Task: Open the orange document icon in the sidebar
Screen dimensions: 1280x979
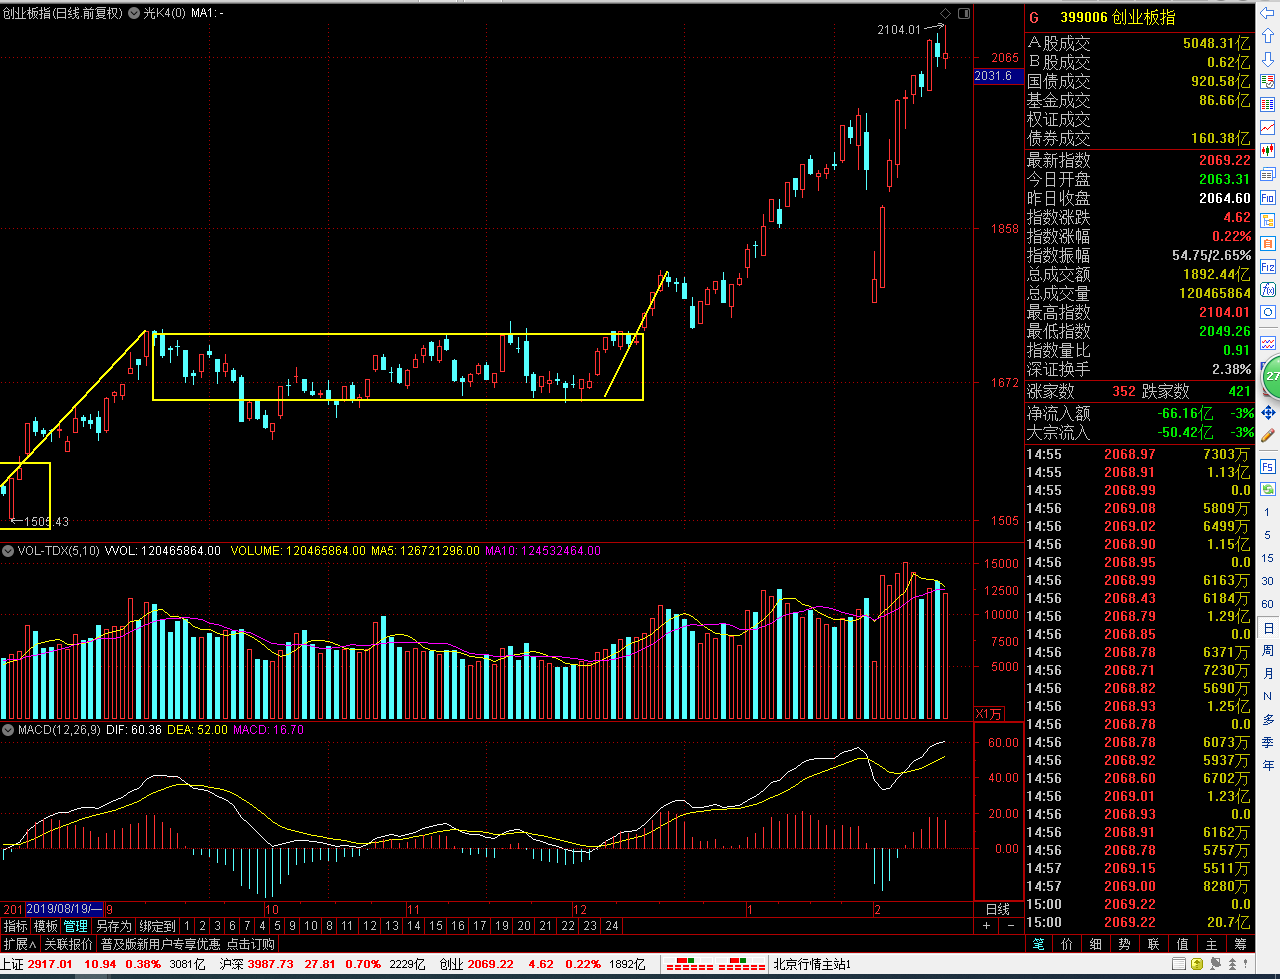Action: [1267, 243]
